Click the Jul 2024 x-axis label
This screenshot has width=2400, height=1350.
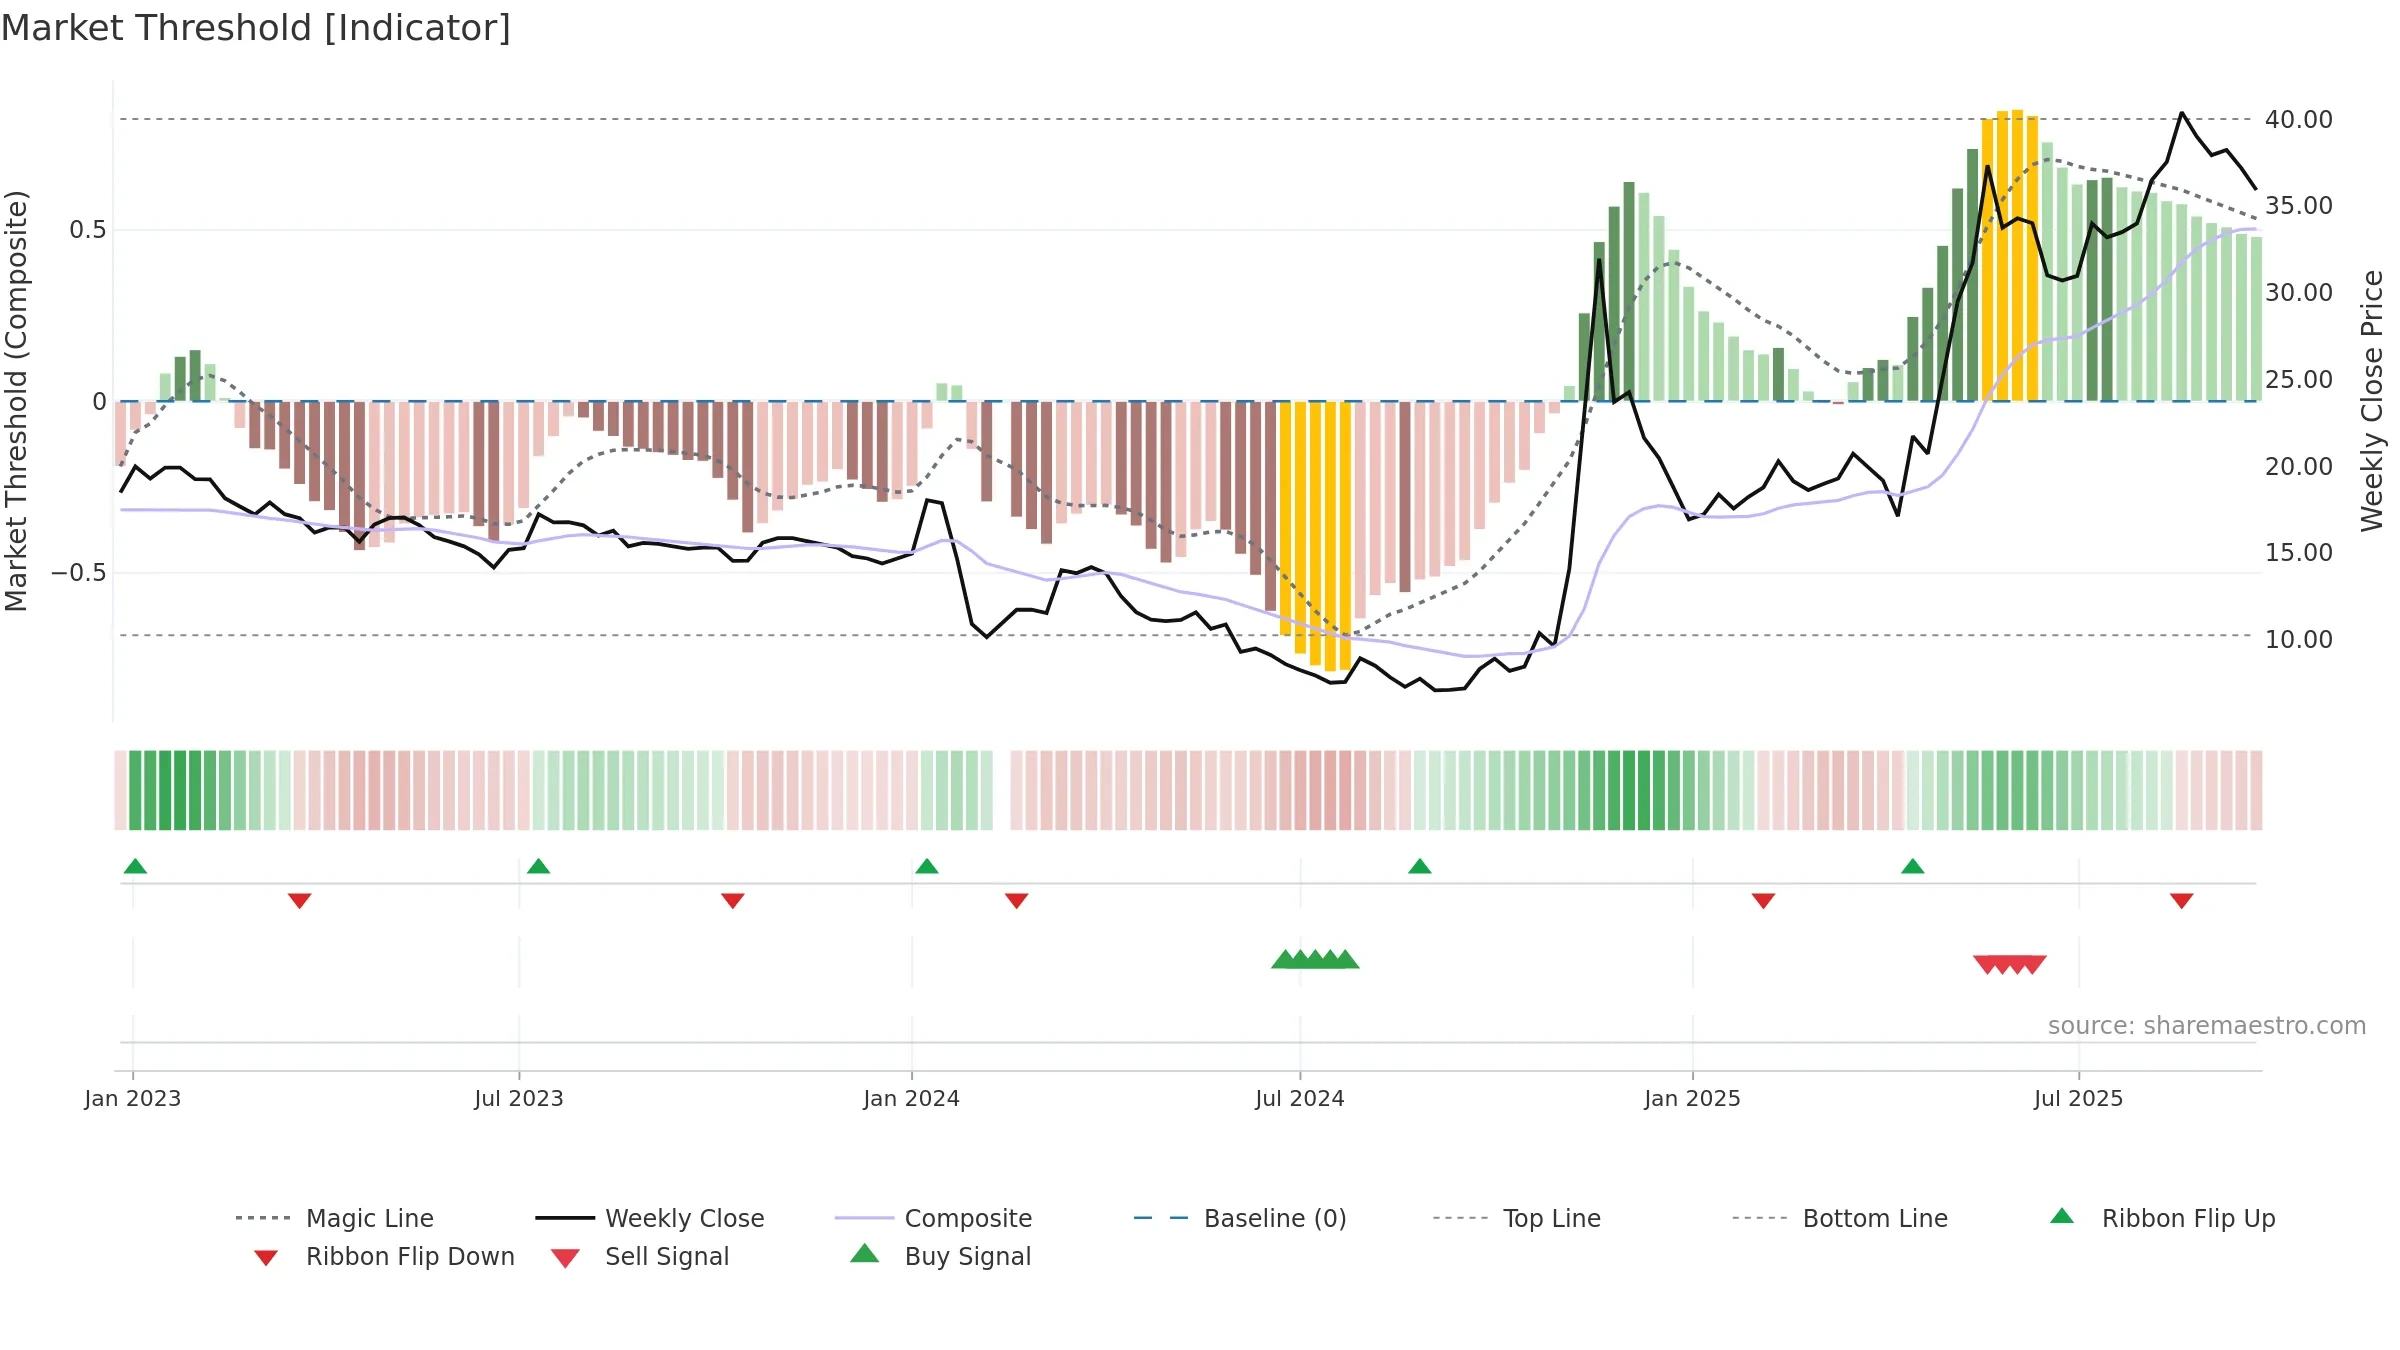point(1300,1099)
